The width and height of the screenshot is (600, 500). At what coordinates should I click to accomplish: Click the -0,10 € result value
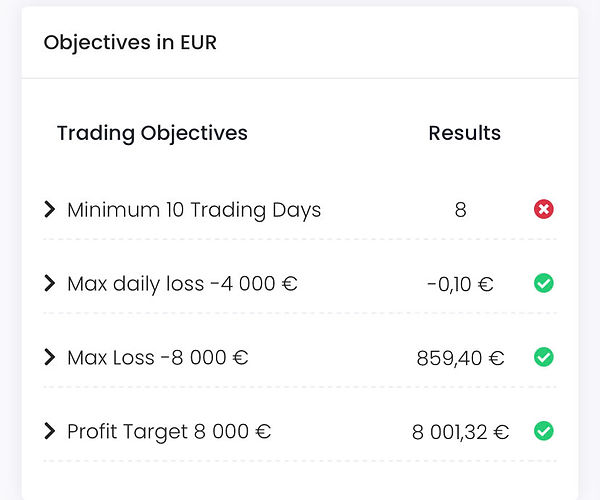point(460,284)
